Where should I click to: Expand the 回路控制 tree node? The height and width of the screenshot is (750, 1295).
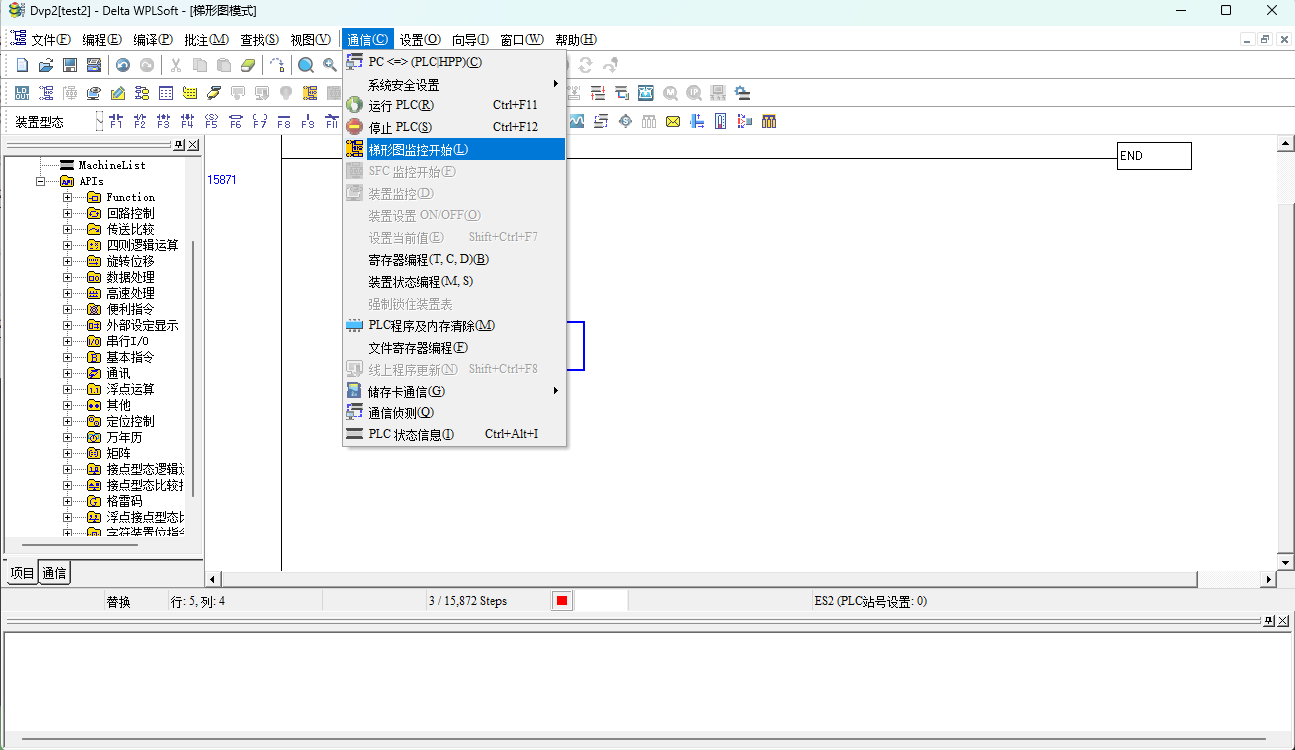[x=68, y=213]
